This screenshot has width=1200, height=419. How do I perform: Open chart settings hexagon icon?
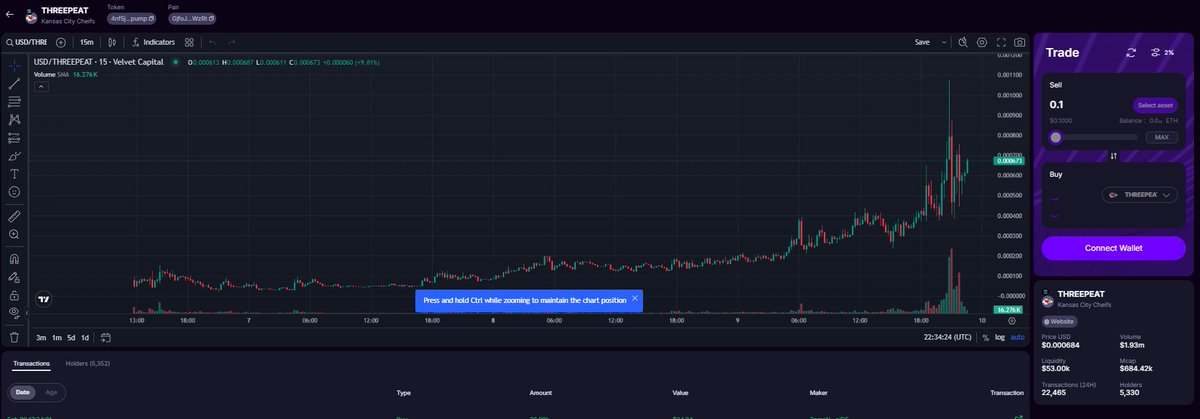981,42
